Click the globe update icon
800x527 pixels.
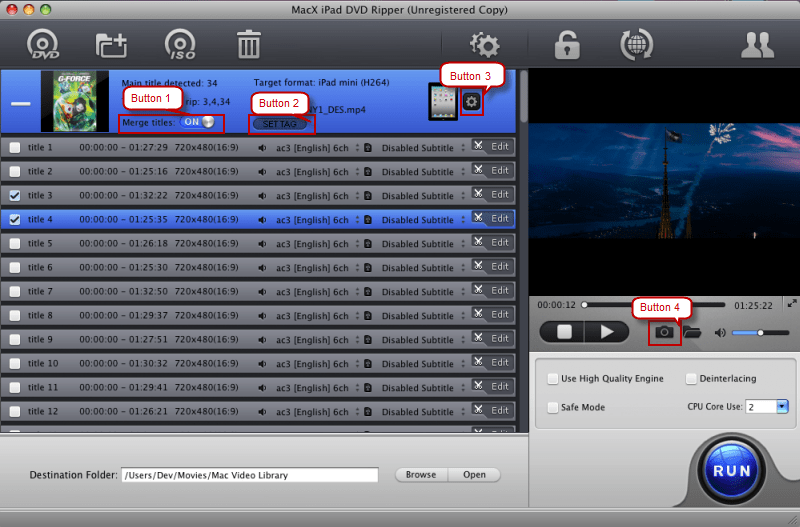[636, 44]
